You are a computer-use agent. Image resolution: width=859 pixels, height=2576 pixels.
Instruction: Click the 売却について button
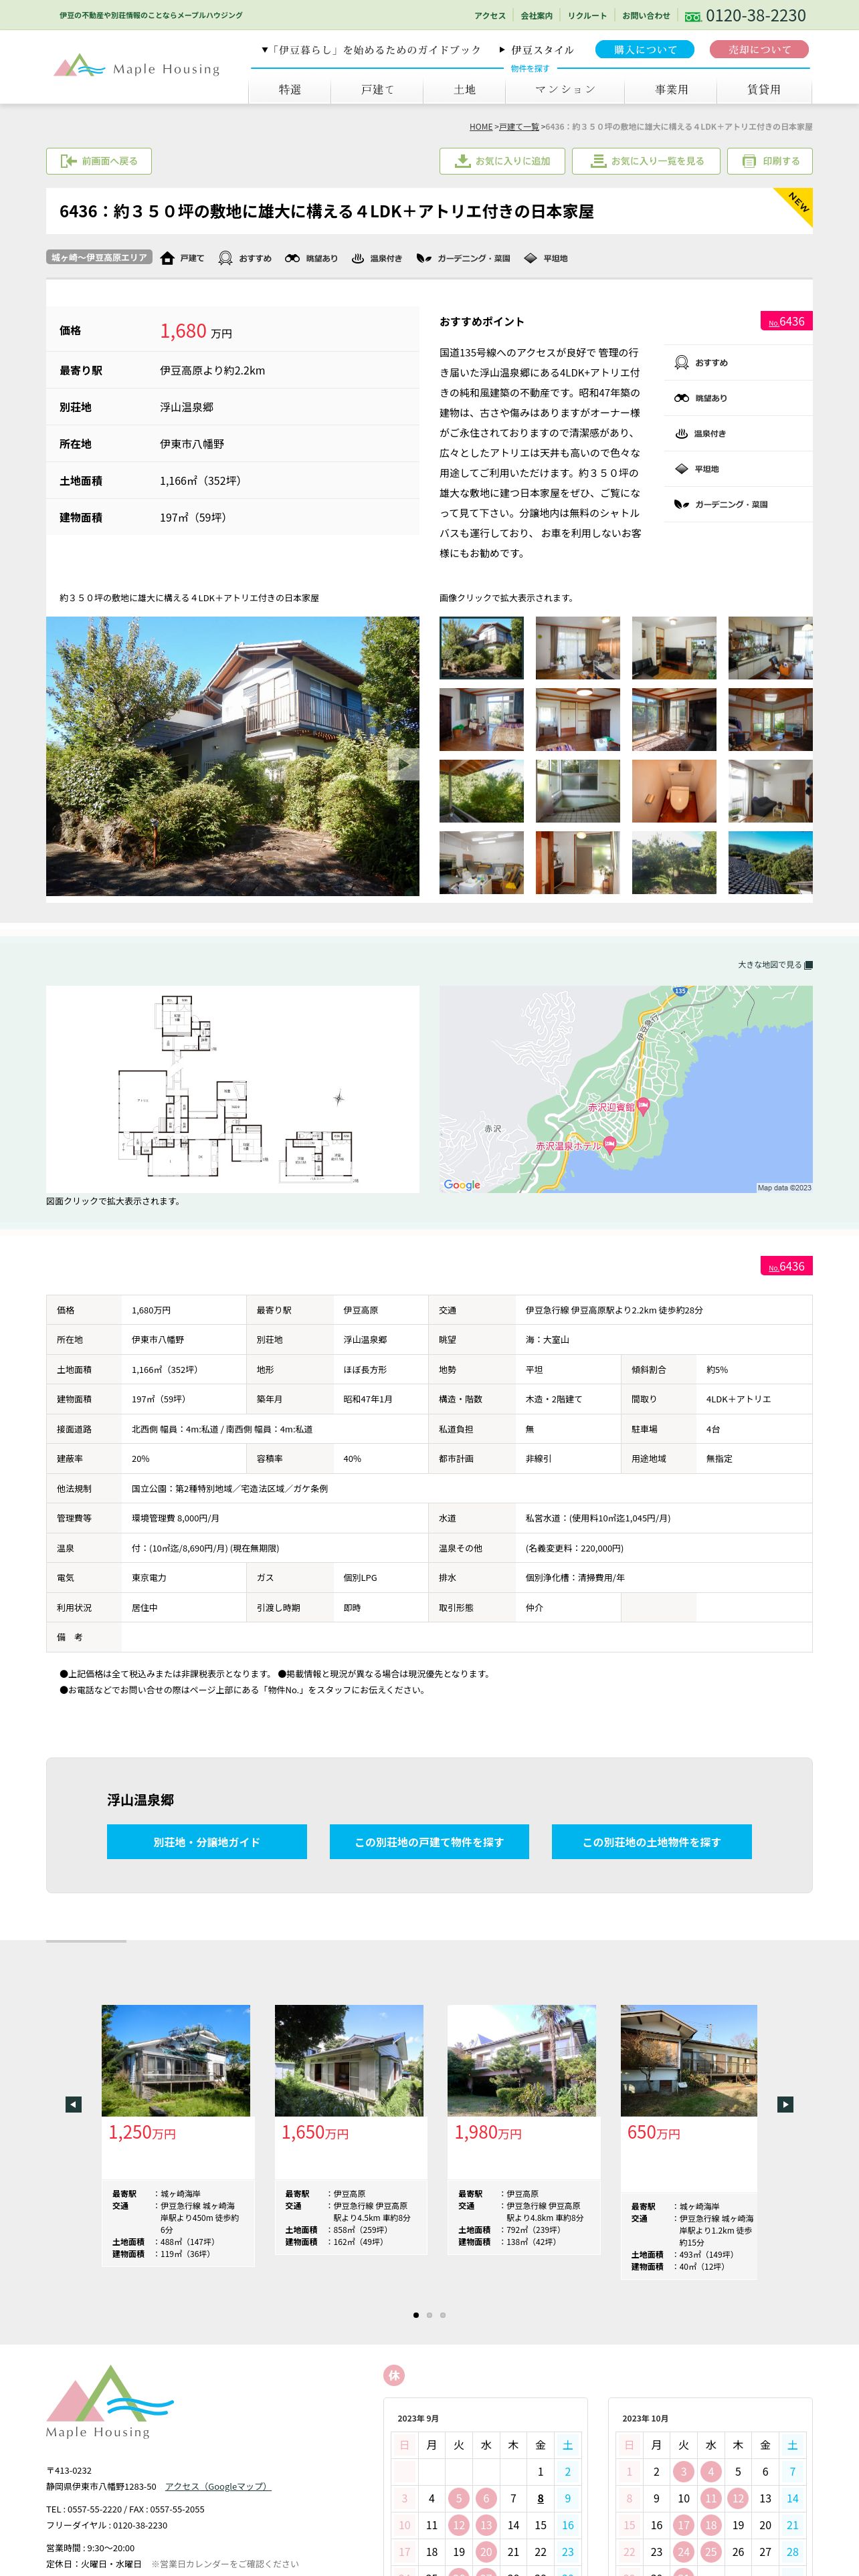point(759,49)
